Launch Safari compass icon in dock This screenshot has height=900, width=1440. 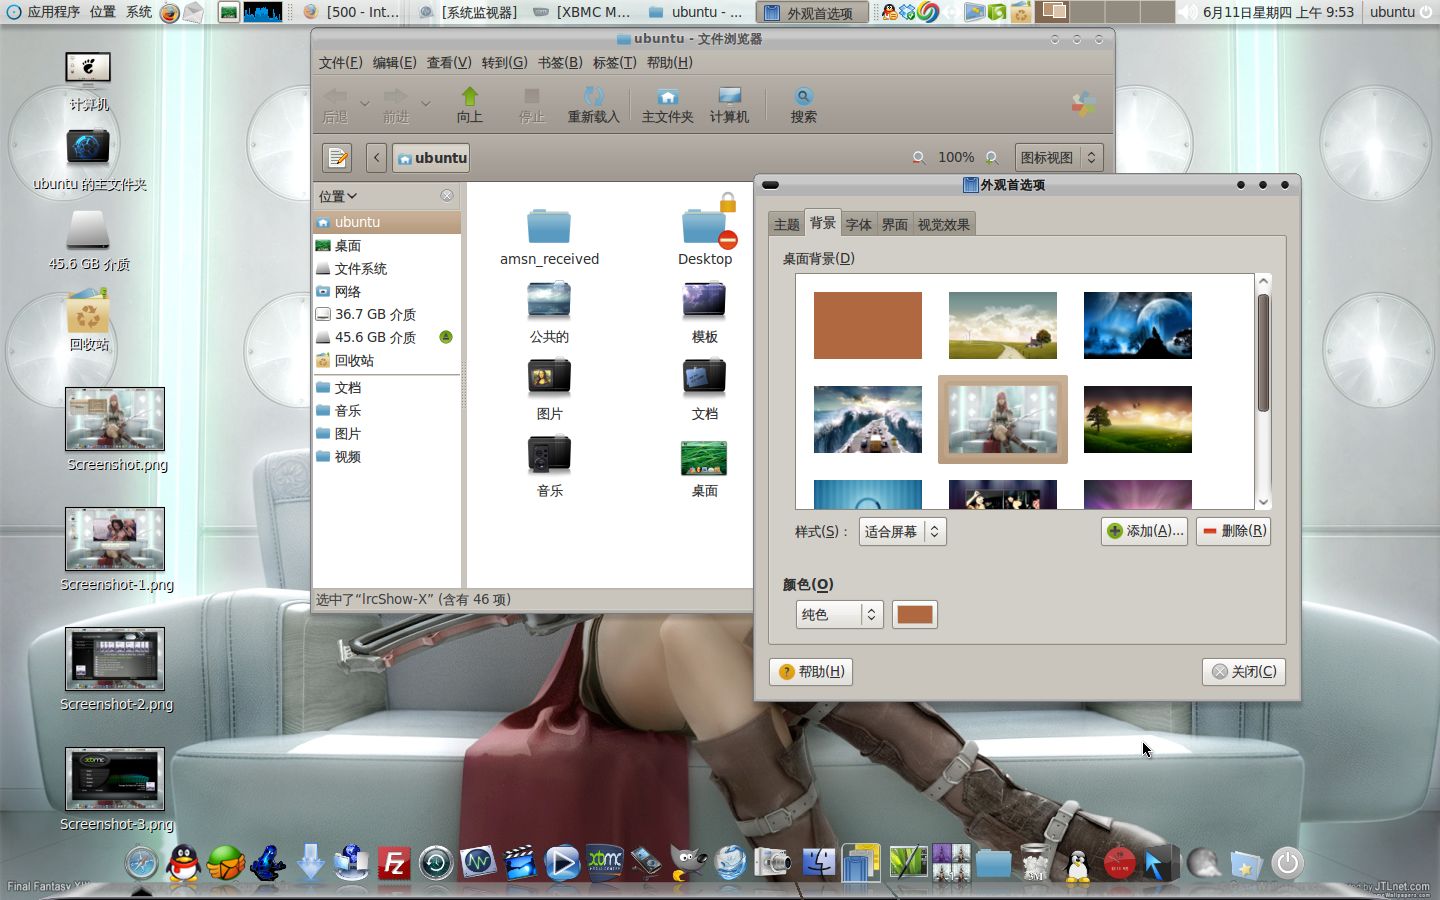(142, 863)
